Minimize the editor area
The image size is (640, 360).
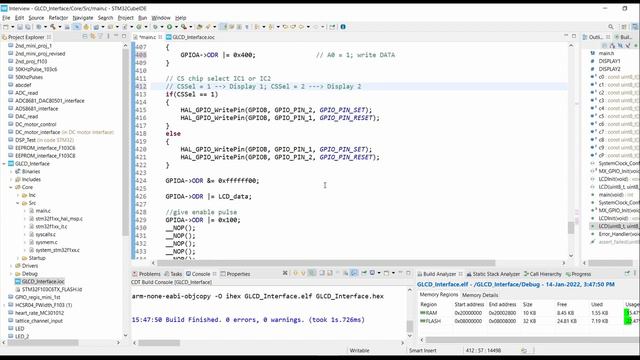coord(566,36)
